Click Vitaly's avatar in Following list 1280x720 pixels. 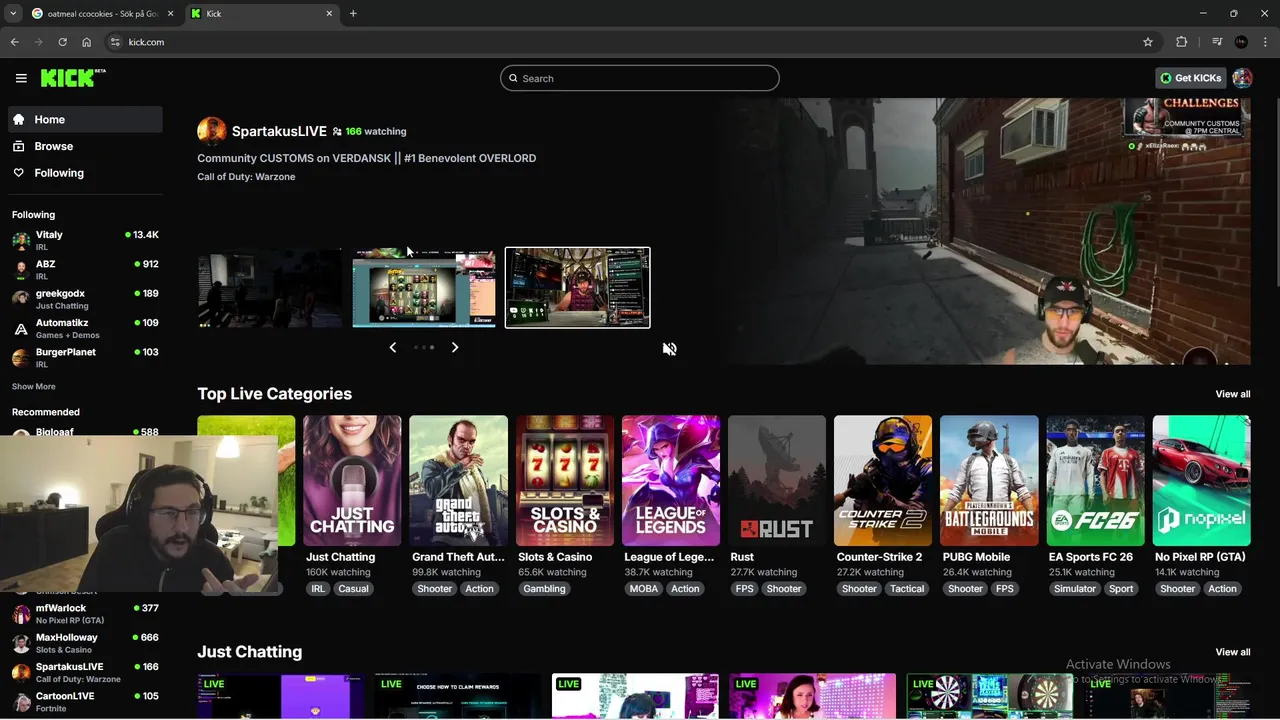pos(20,240)
